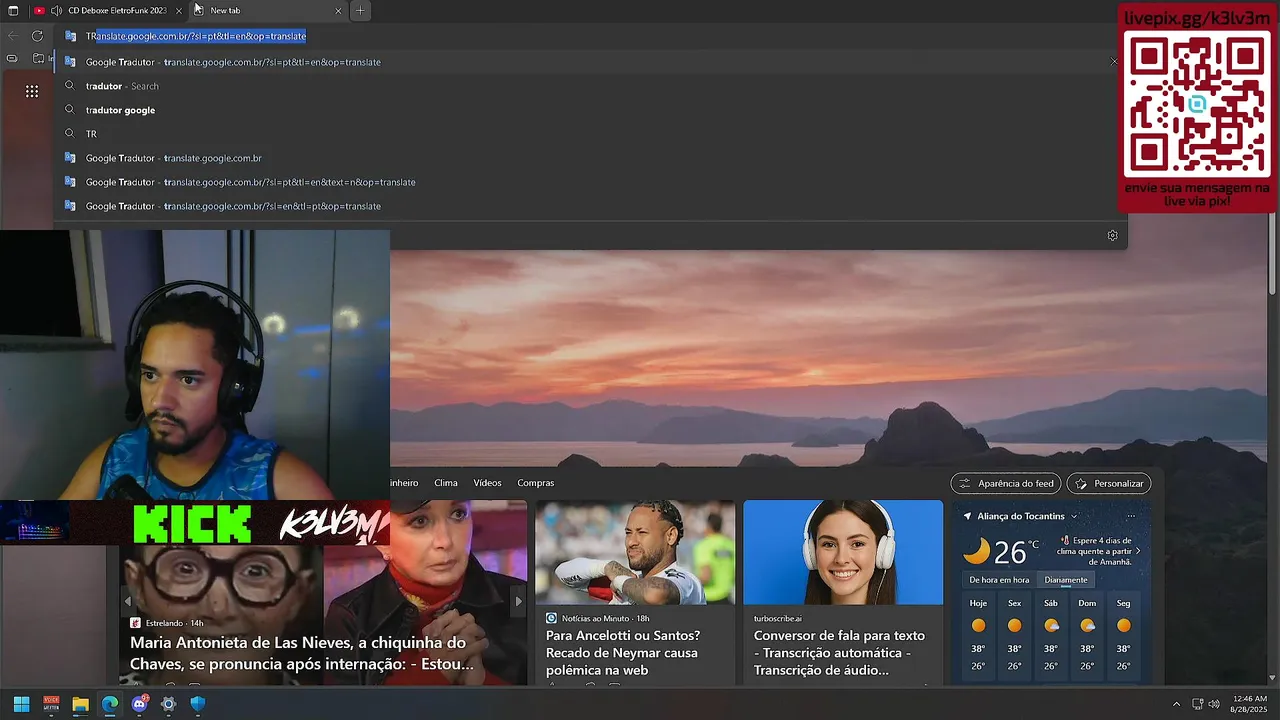Pick suggestion with text=n&op=translate URL
The image size is (1280, 720).
(x=590, y=182)
